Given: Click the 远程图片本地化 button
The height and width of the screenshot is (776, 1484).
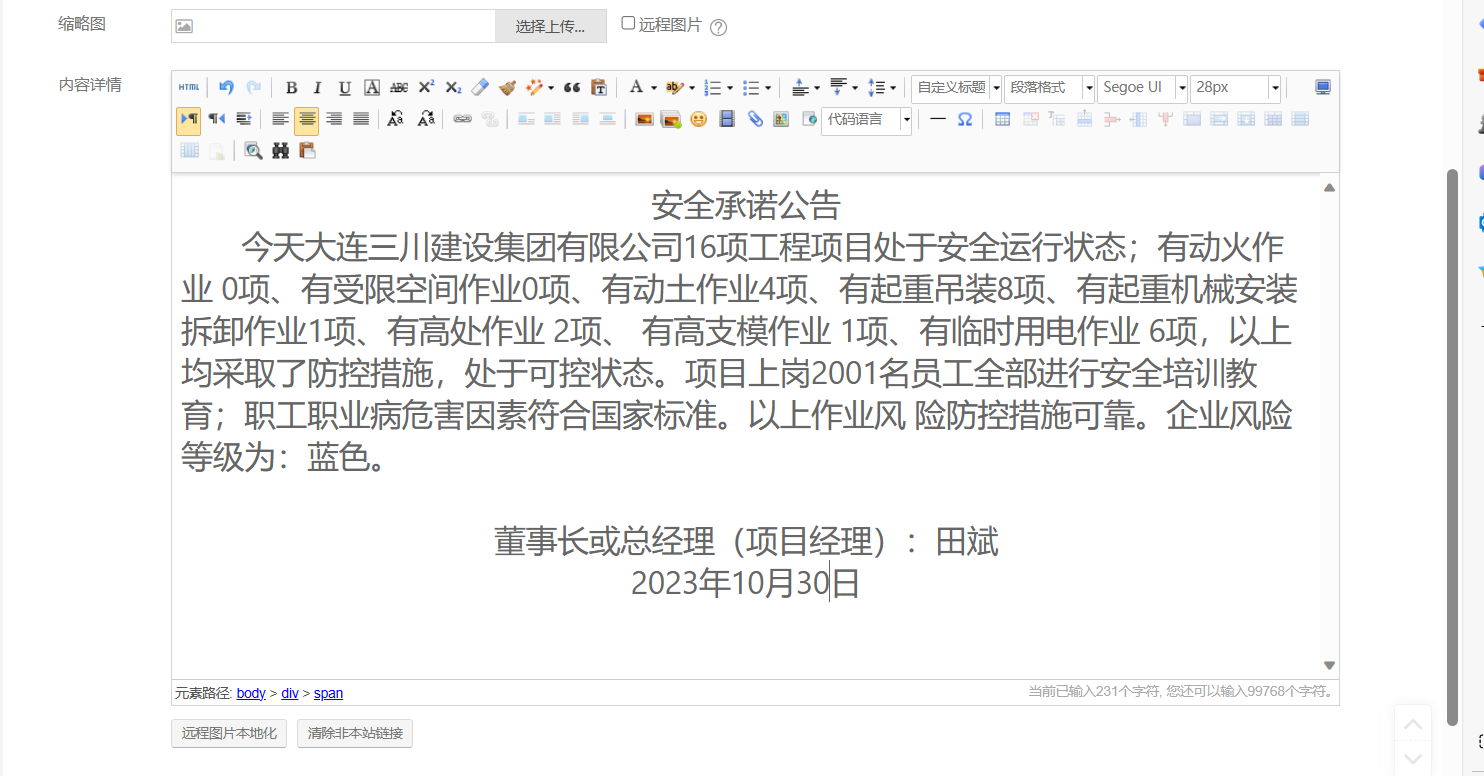Looking at the screenshot, I should pos(229,733).
